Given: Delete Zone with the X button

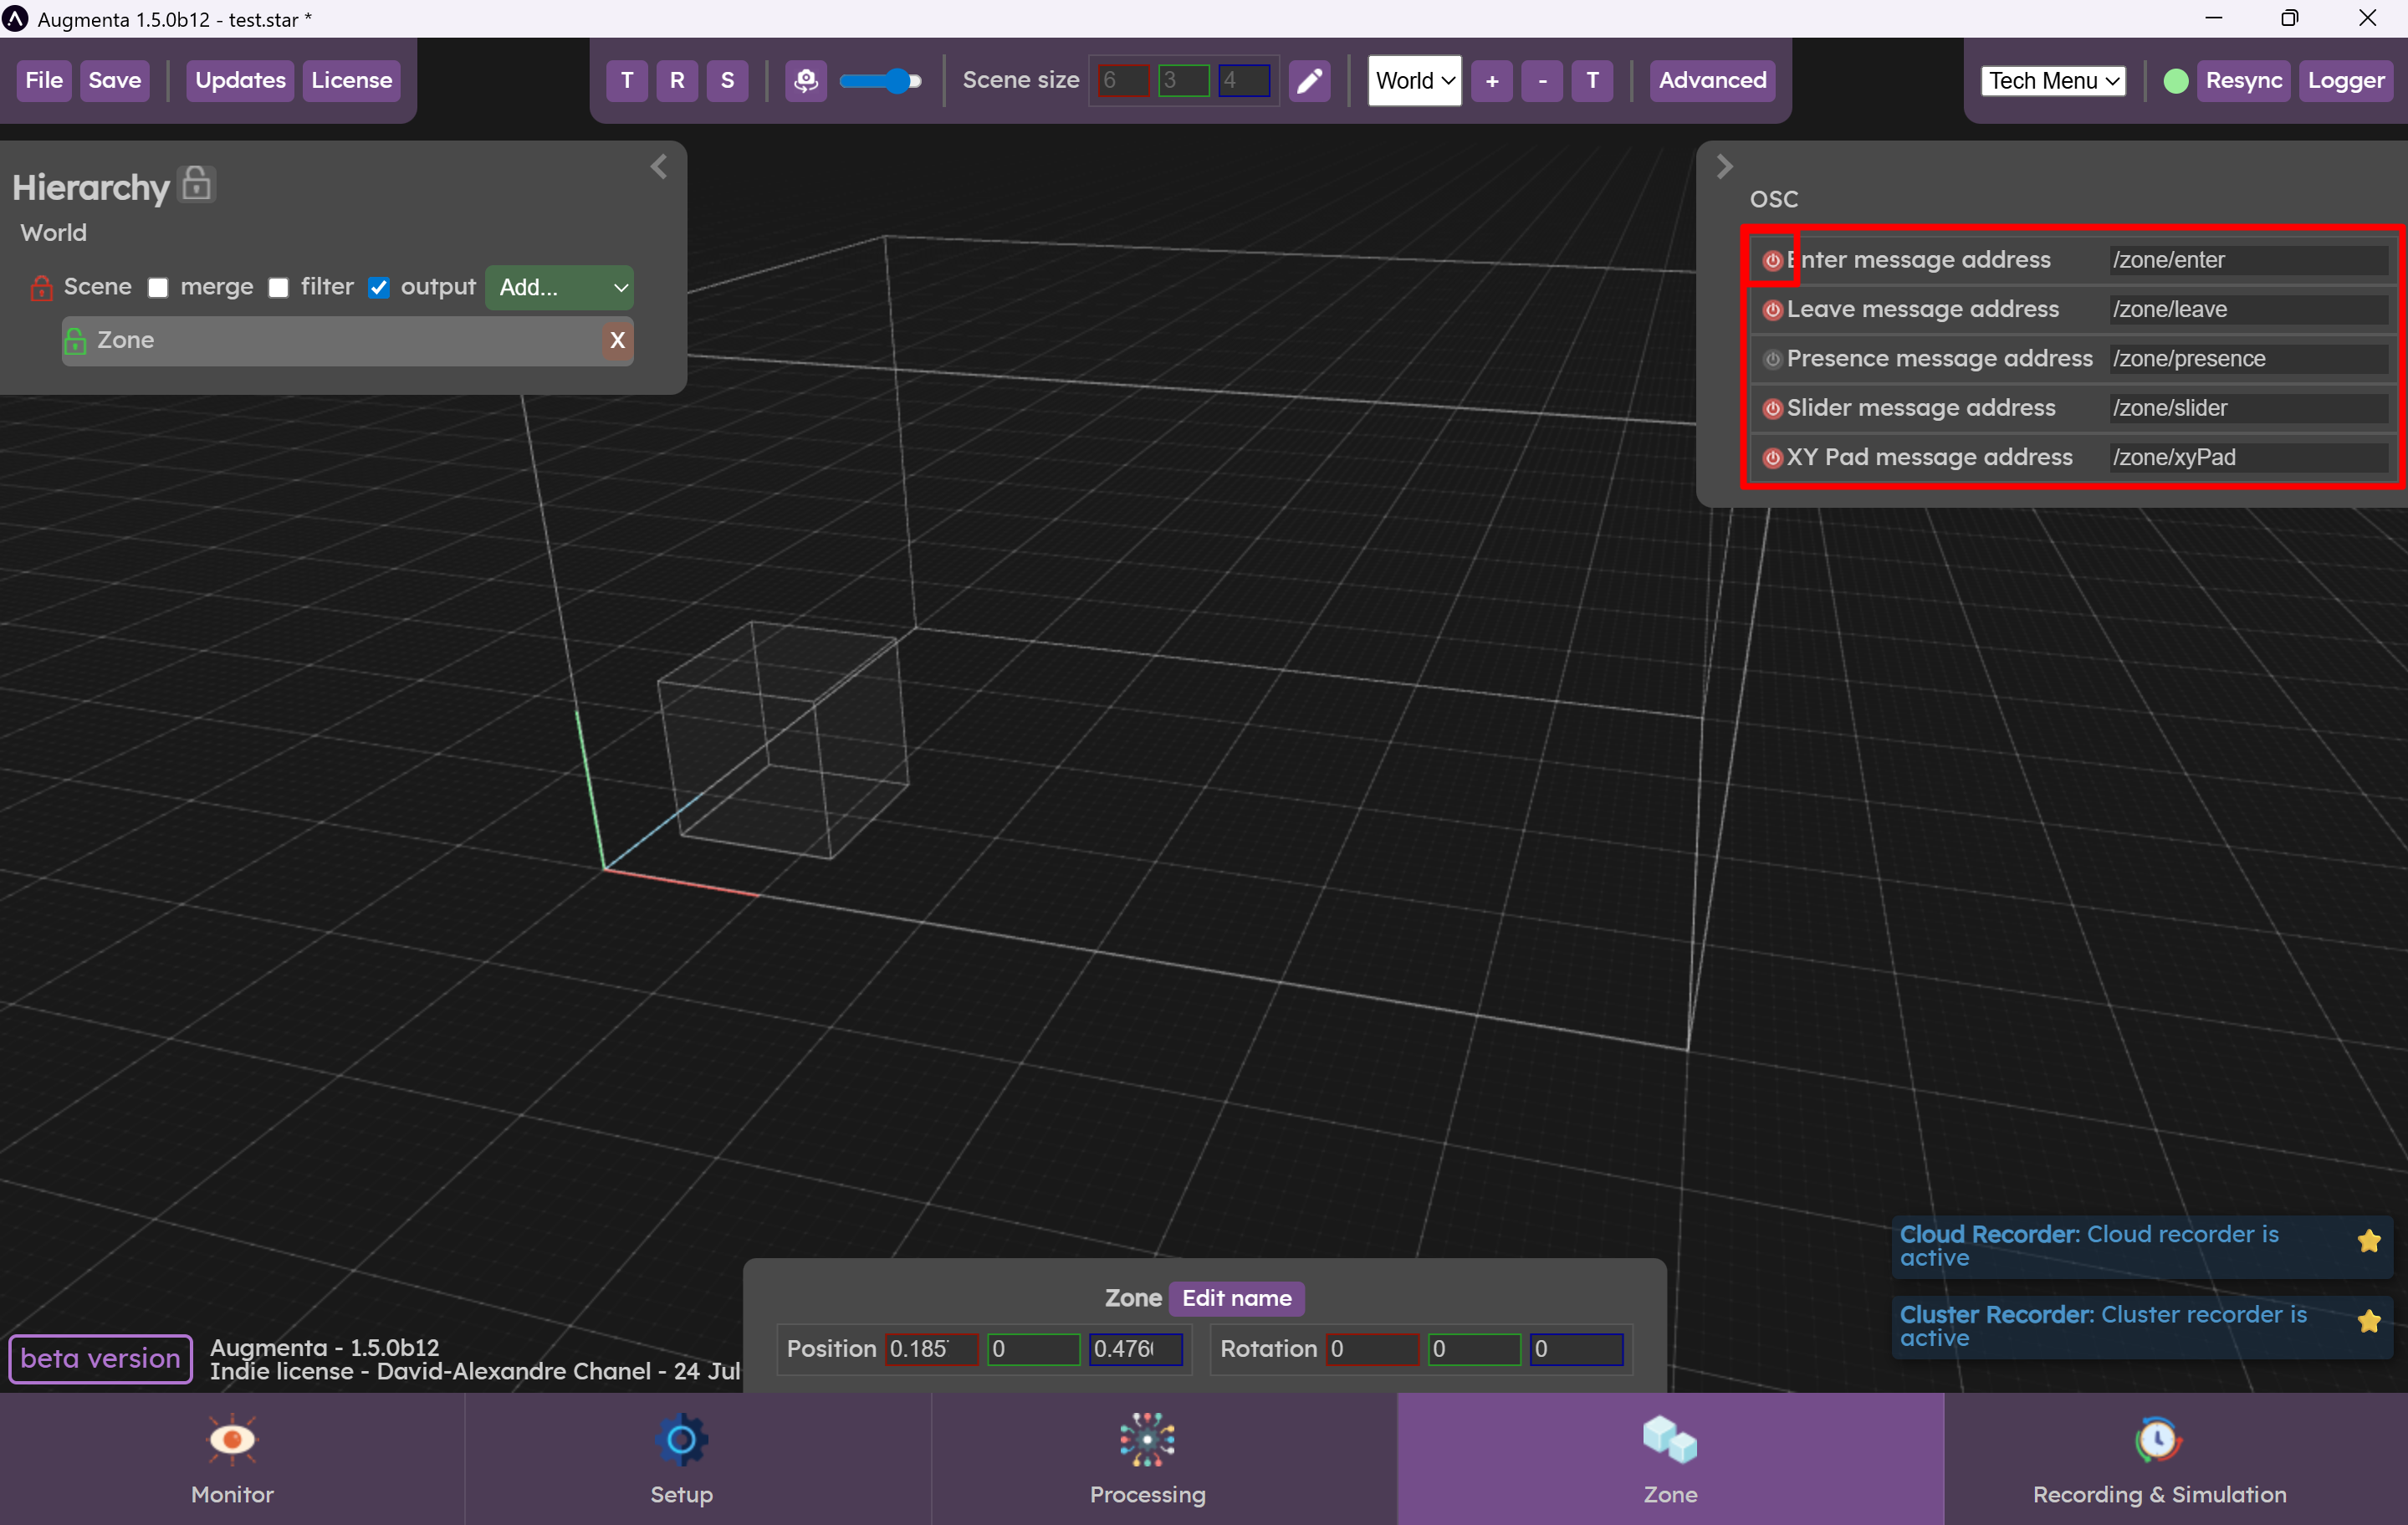Looking at the screenshot, I should tap(617, 340).
